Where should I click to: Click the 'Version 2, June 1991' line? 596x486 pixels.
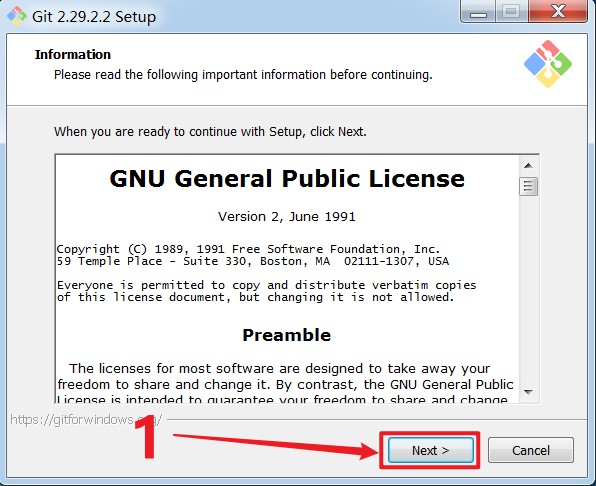tap(287, 217)
